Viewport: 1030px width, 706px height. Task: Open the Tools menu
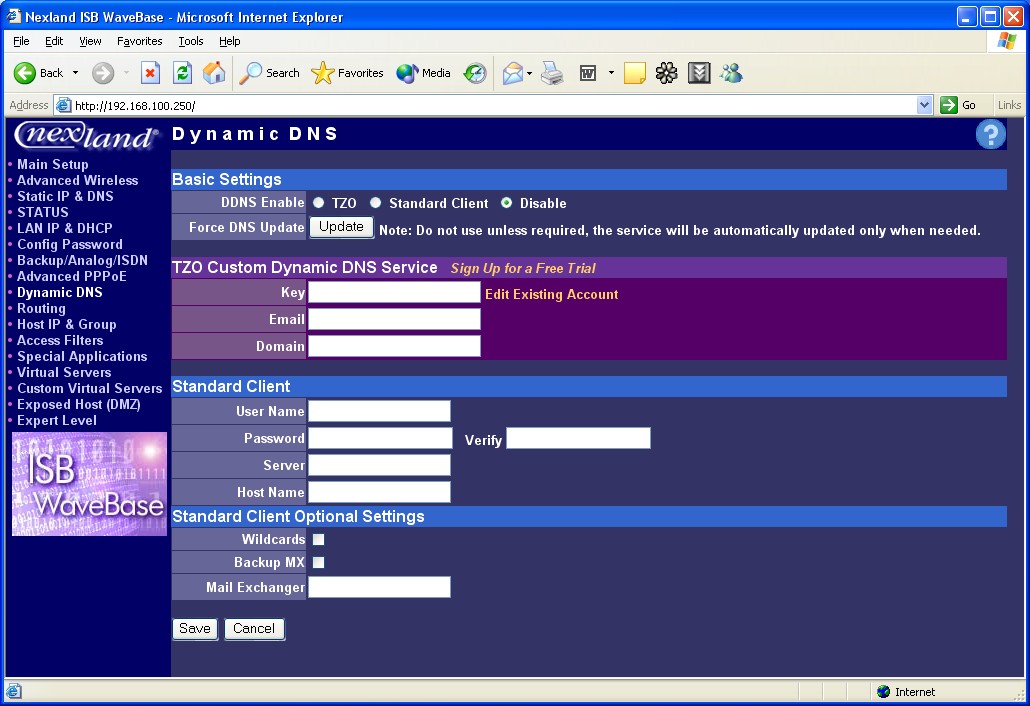coord(190,41)
